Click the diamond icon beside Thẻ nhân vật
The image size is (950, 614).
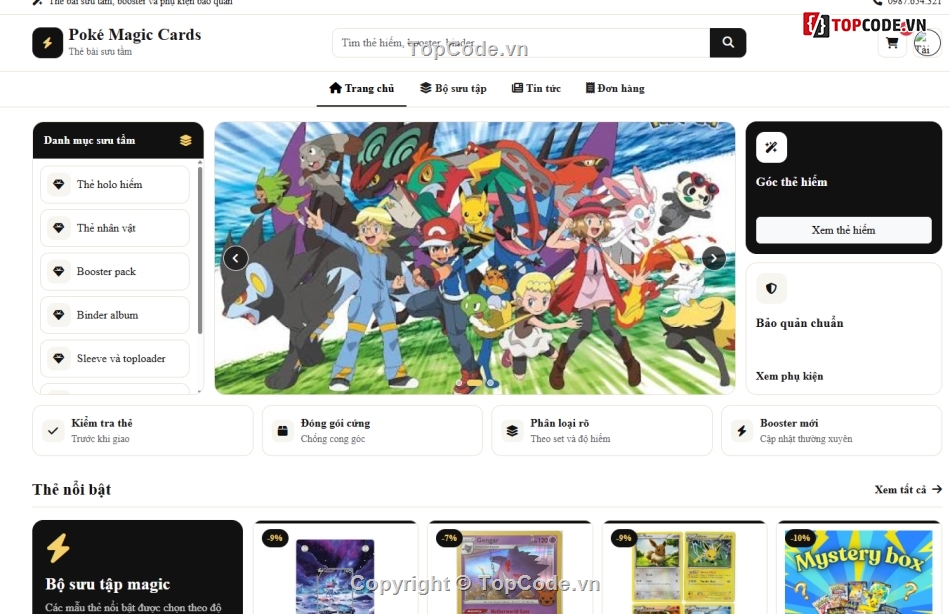(59, 228)
